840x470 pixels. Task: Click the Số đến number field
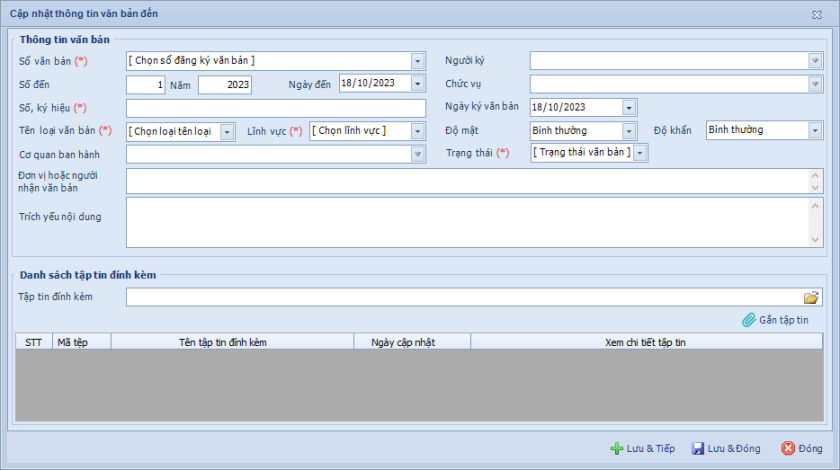coord(146,84)
